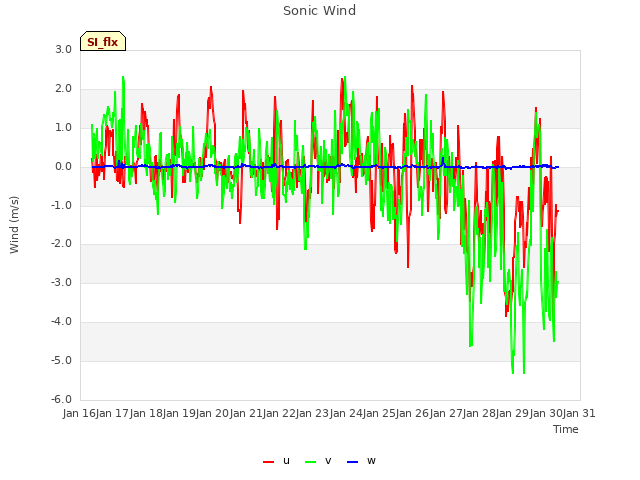Click the Sonic Wind chart title

coord(320,11)
